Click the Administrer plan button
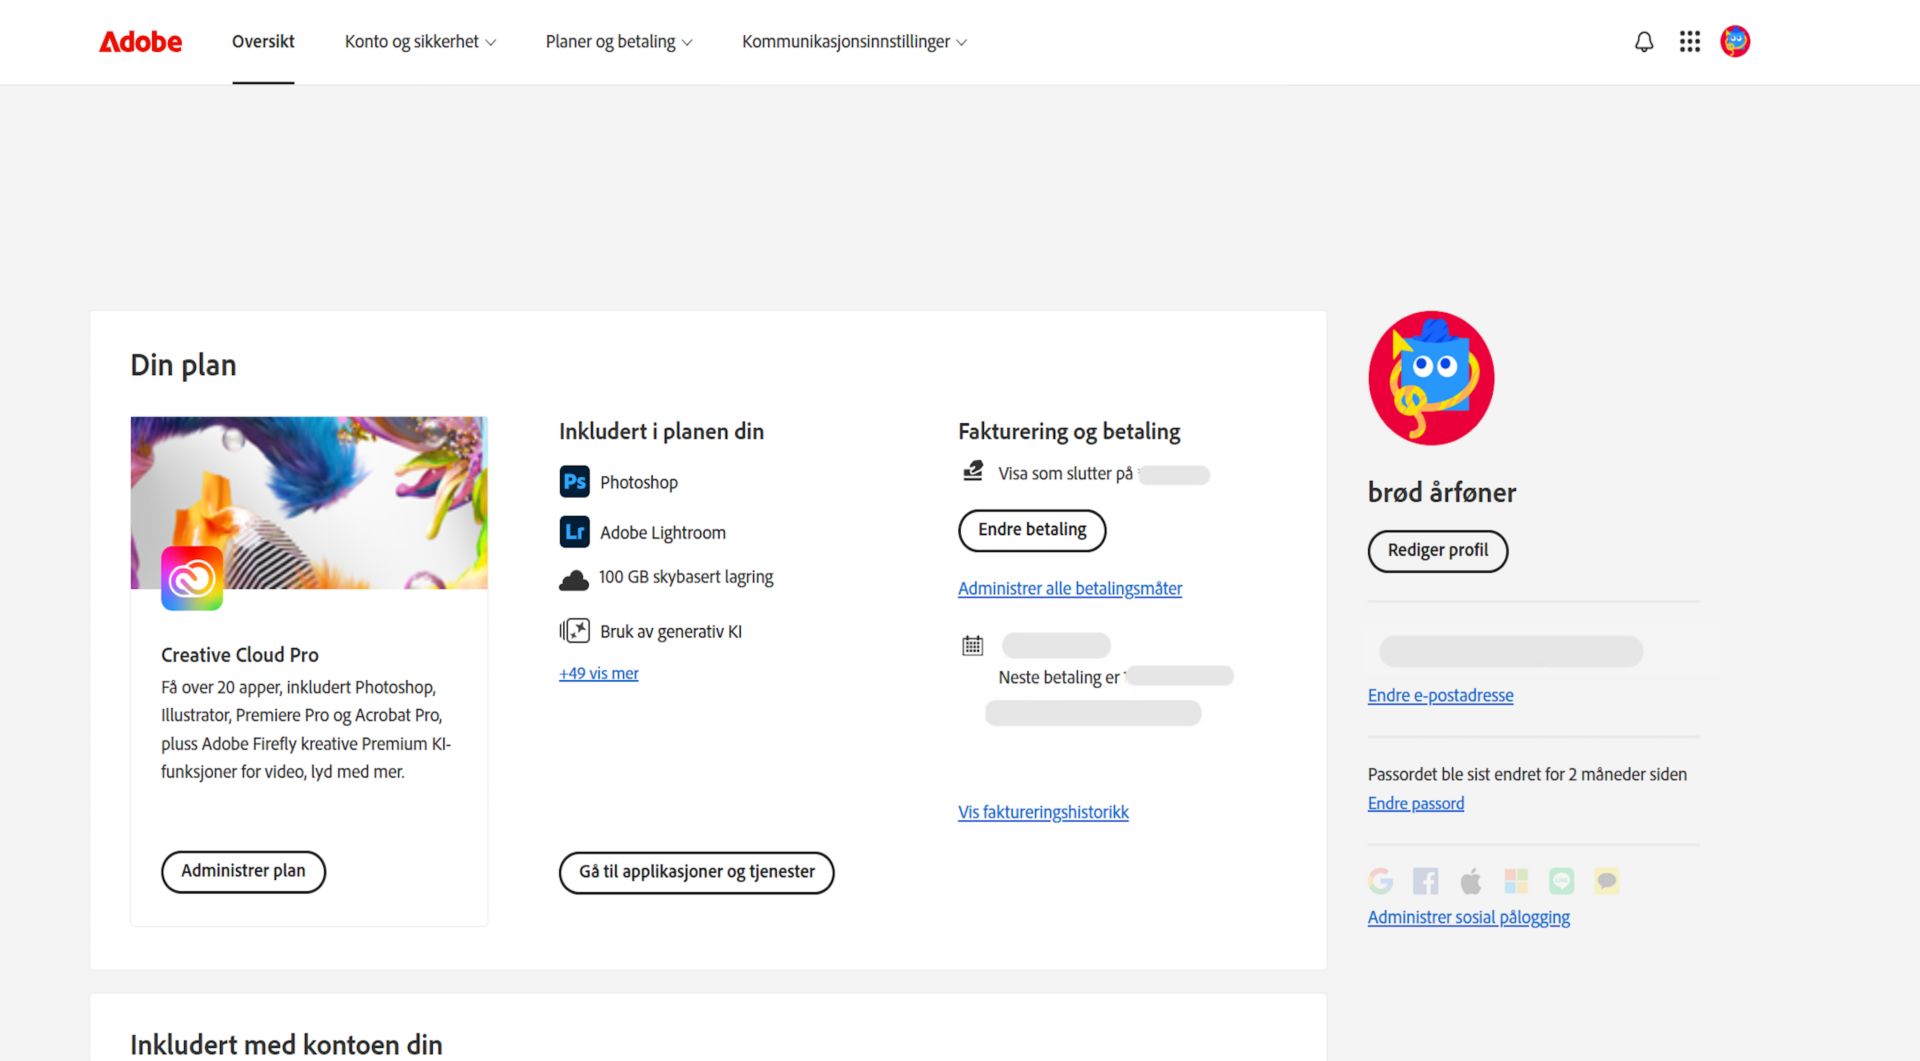Screen dimensions: 1920x1061 tap(243, 871)
